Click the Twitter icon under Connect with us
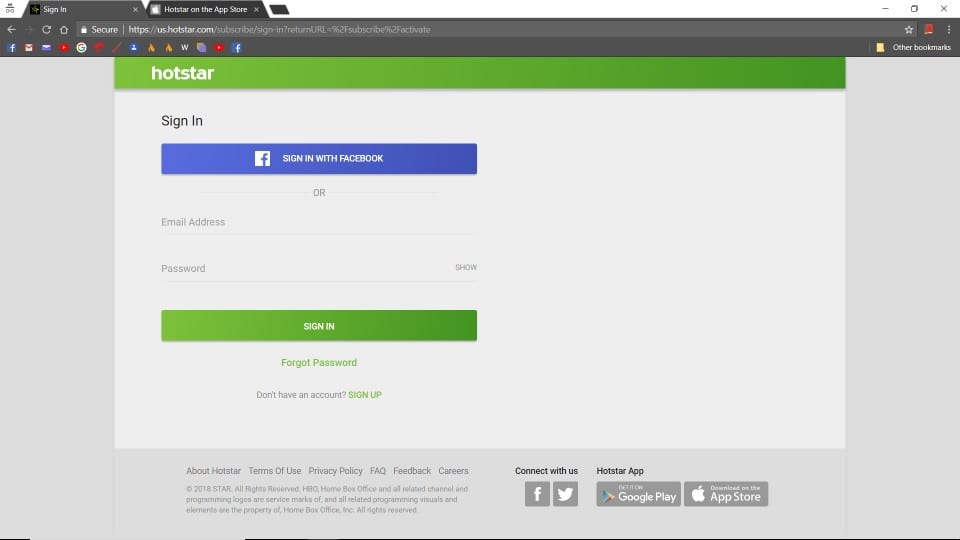This screenshot has height=540, width=960. (565, 494)
